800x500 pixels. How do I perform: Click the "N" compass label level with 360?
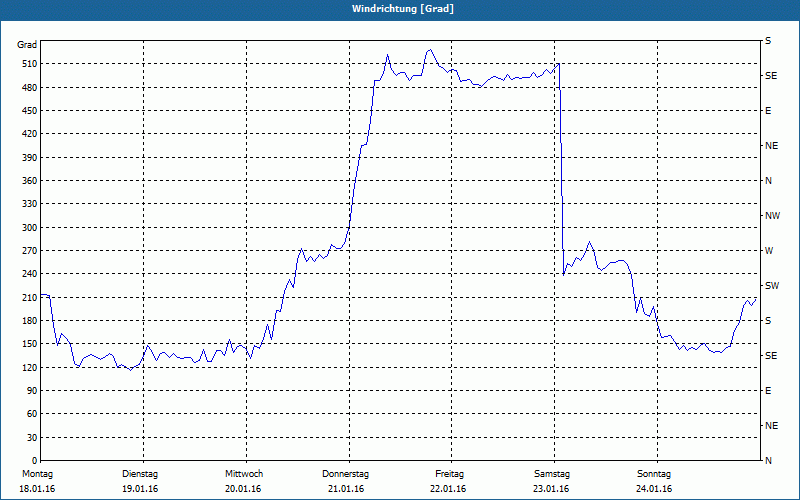point(769,181)
